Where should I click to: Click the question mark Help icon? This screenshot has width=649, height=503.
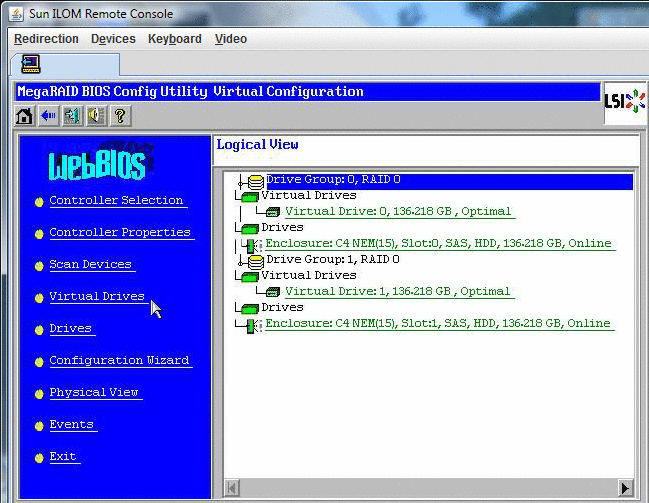(x=120, y=116)
